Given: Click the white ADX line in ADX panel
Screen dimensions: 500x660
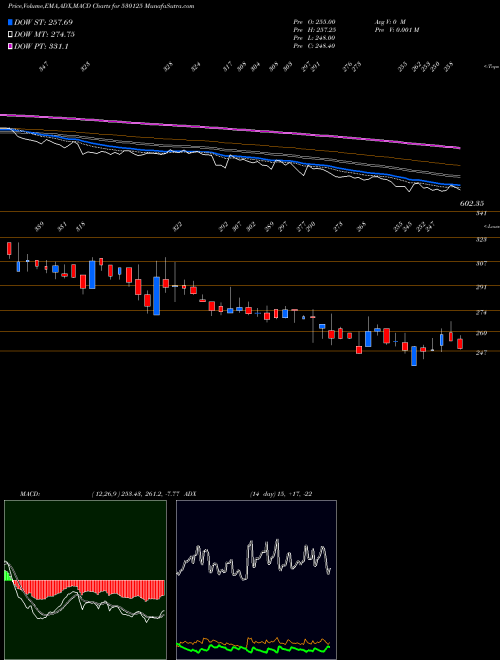Looking at the screenshot, I should pyautogui.click(x=254, y=559).
